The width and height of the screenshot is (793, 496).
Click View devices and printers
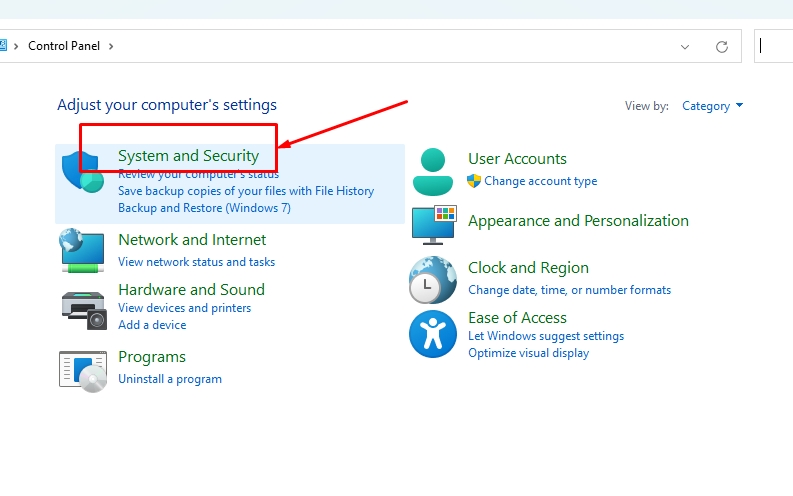click(184, 308)
